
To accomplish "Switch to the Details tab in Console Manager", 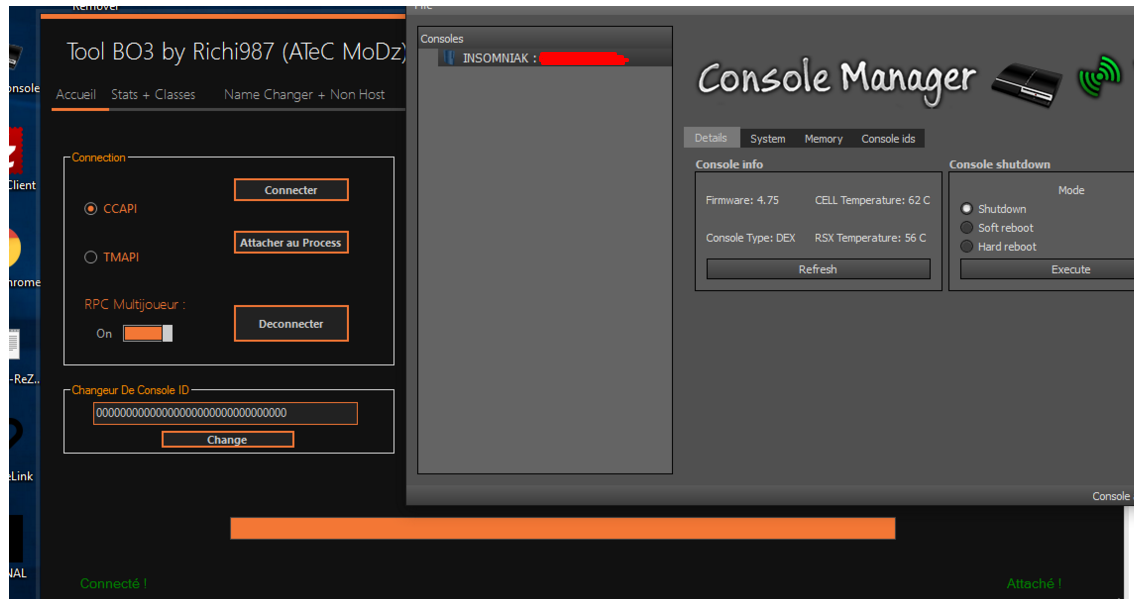I will point(711,137).
